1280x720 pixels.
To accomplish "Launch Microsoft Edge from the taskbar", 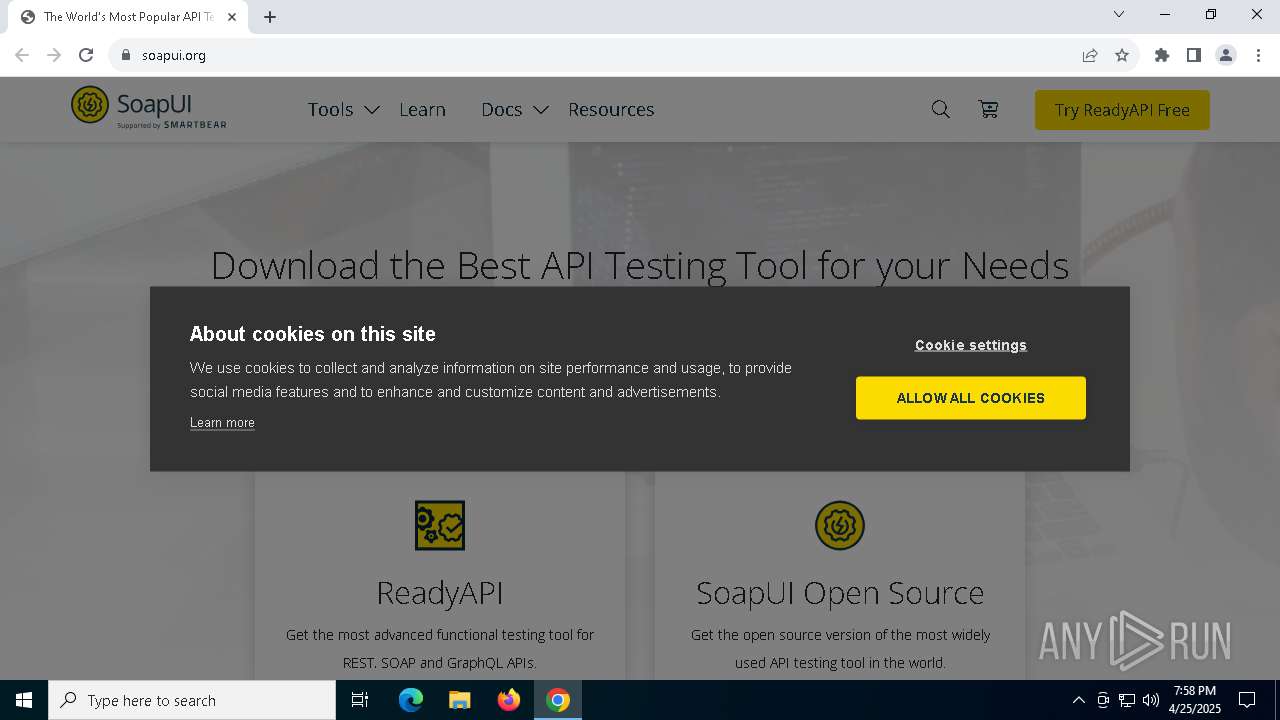I will [411, 700].
